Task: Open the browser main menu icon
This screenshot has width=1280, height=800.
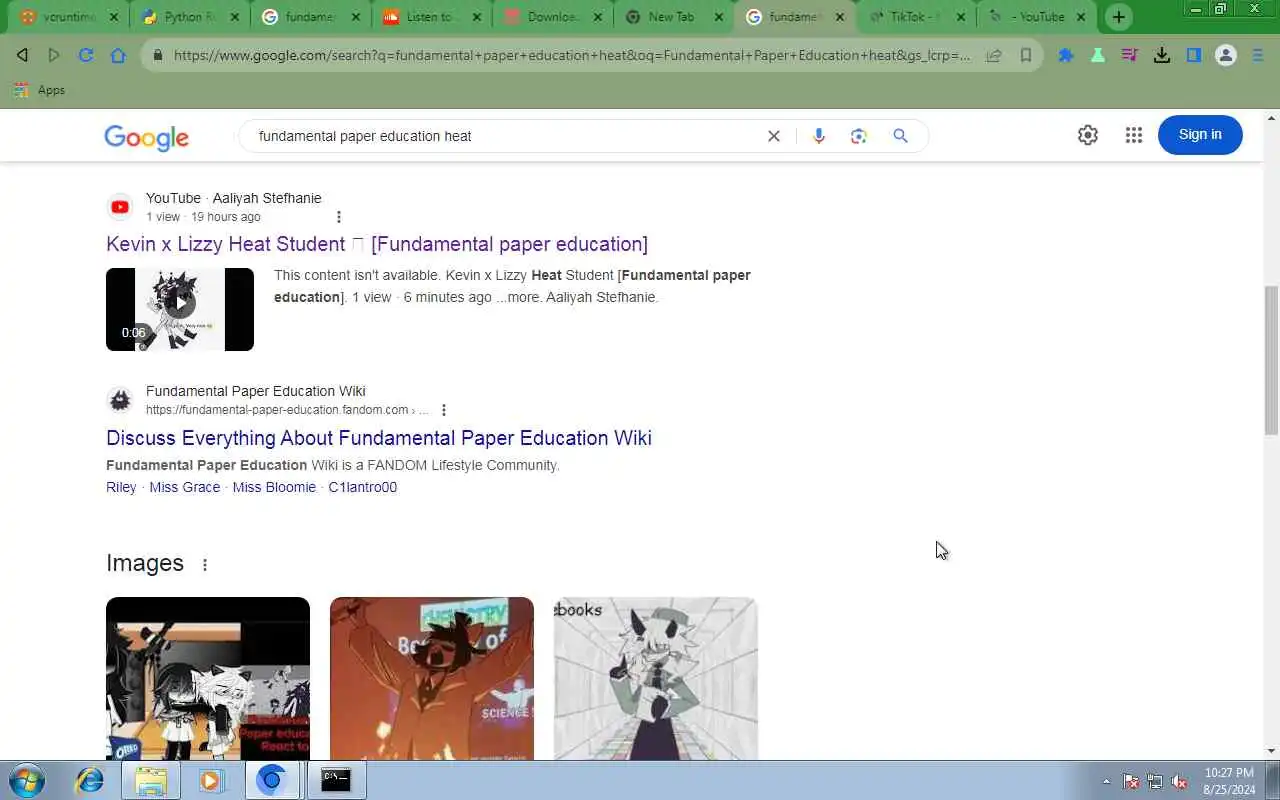Action: coord(1258,55)
